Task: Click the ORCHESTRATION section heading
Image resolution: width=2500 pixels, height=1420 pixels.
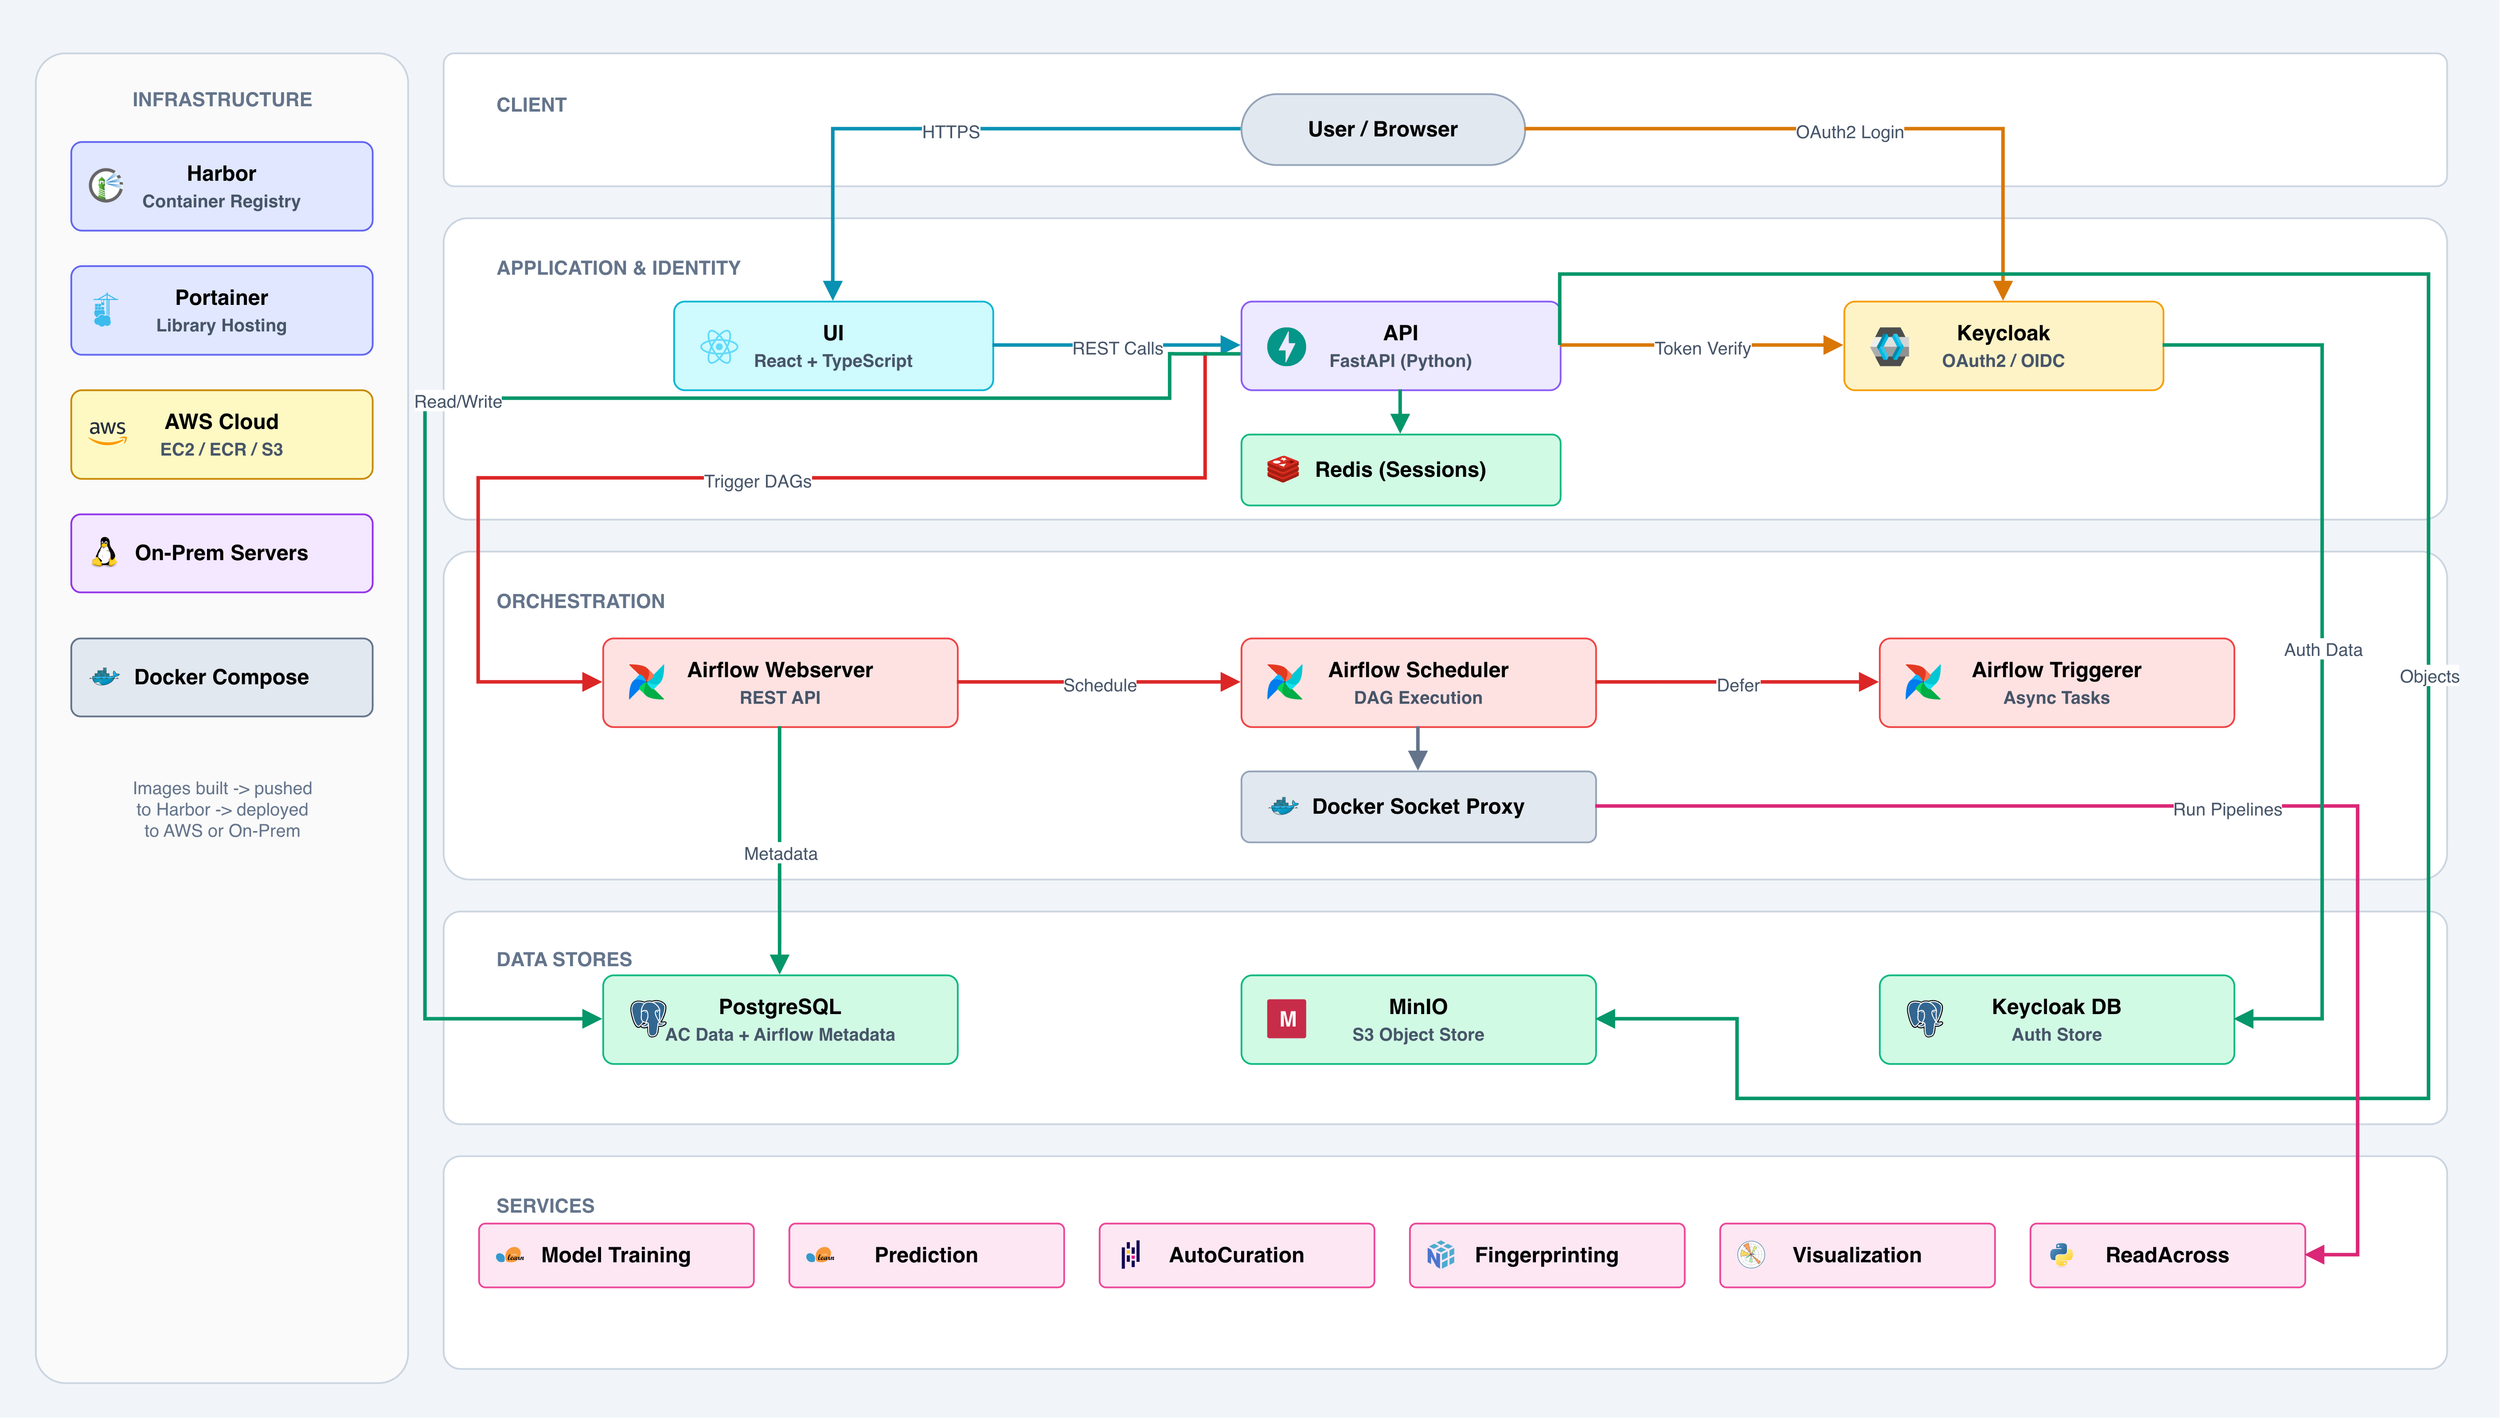Action: (x=581, y=601)
